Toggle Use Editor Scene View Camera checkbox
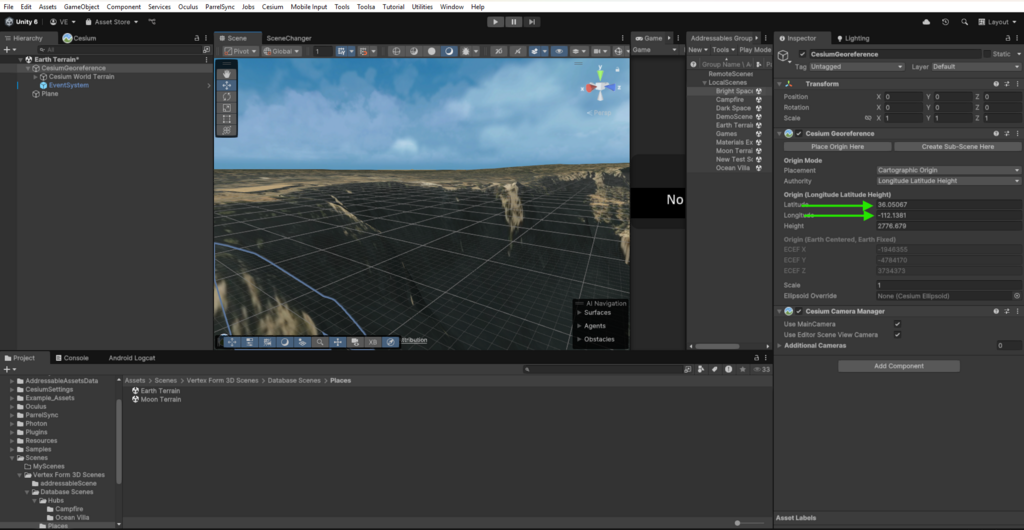Image resolution: width=1024 pixels, height=530 pixels. pos(897,334)
